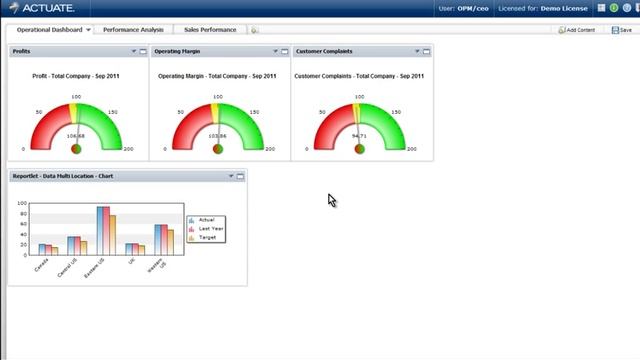This screenshot has height=360, width=640.
Task: Open Profits gadget menu arrow
Action: point(133,51)
